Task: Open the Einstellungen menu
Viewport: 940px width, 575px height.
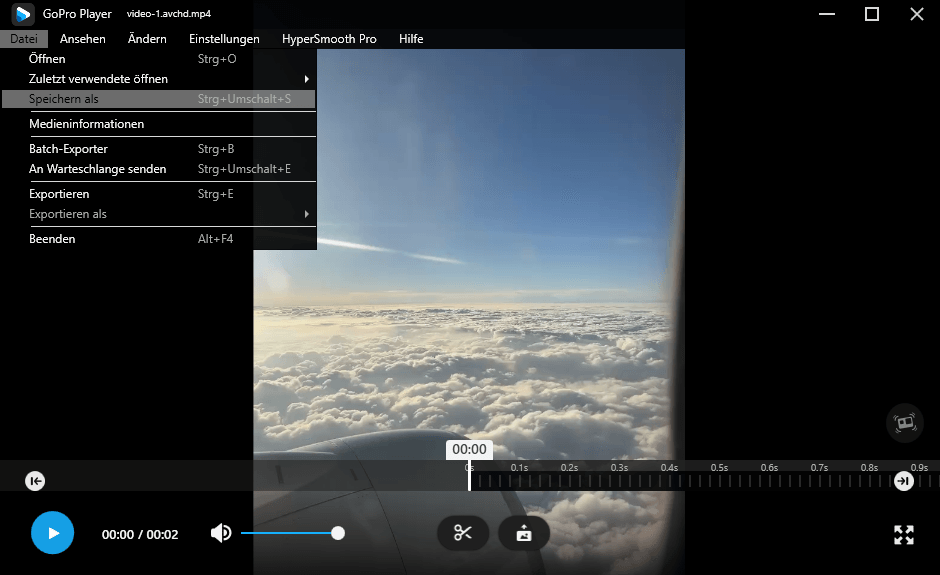Action: tap(224, 39)
